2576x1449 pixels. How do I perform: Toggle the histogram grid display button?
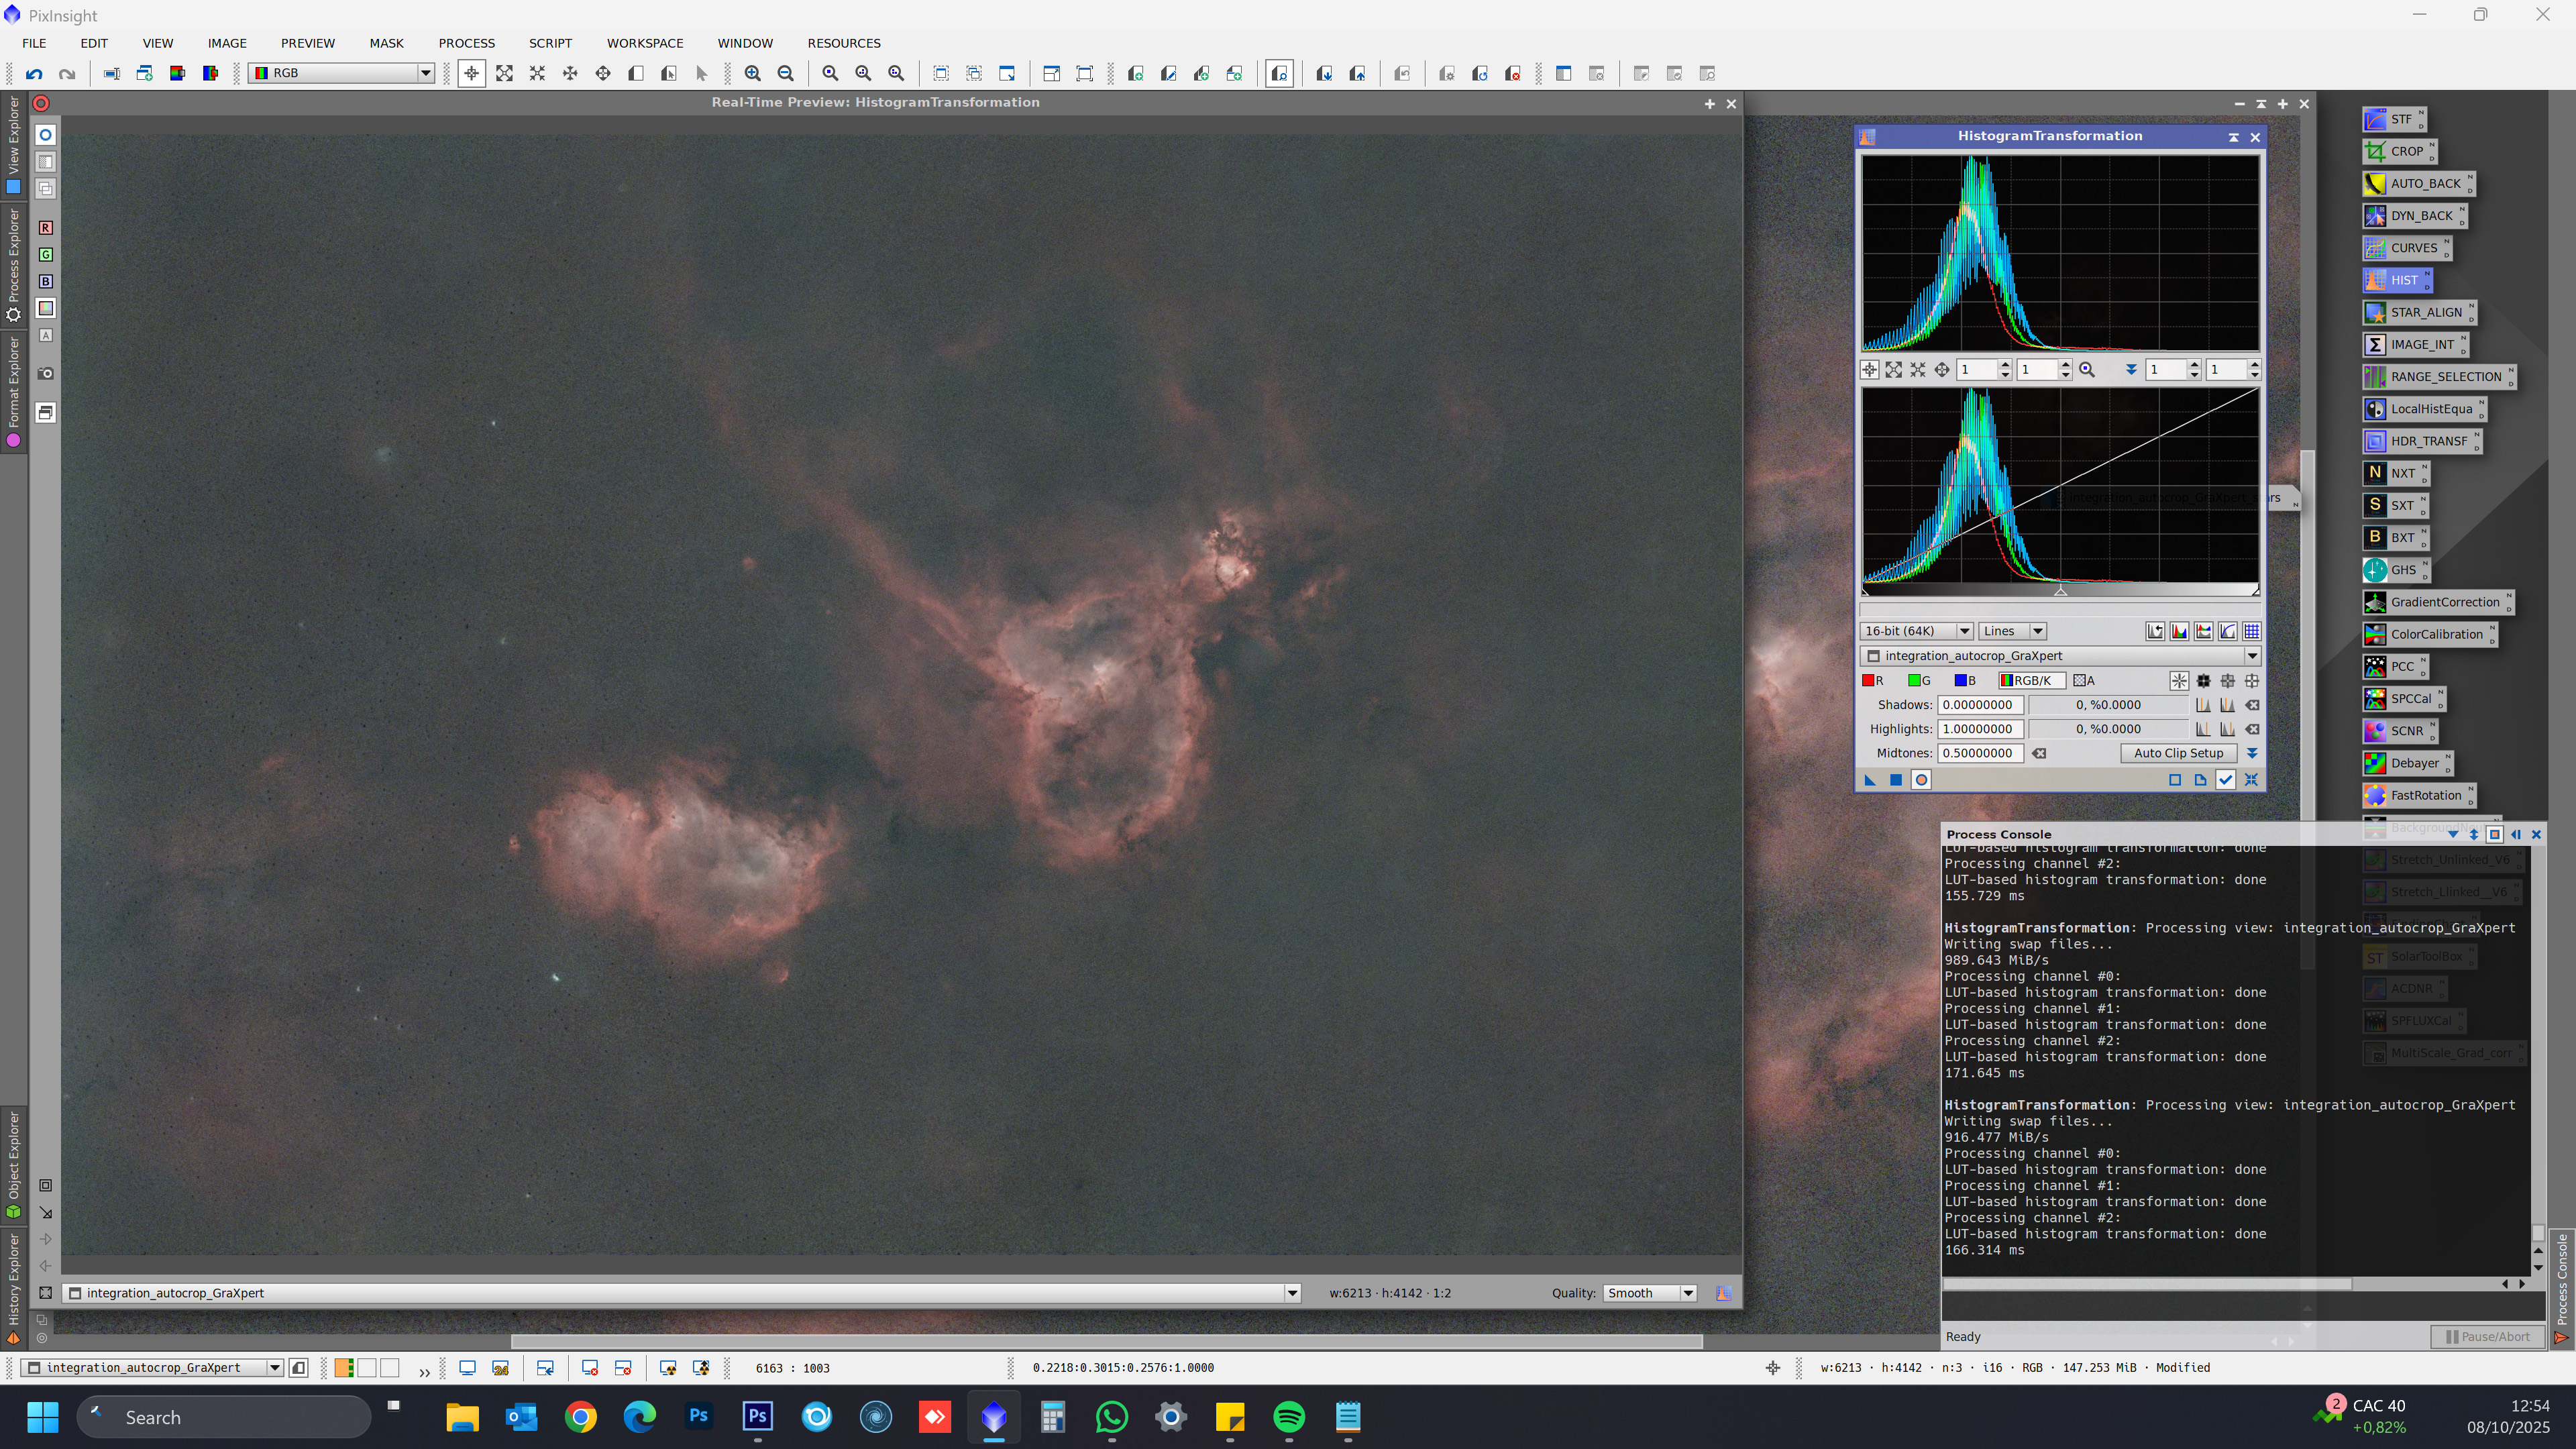click(x=2252, y=631)
